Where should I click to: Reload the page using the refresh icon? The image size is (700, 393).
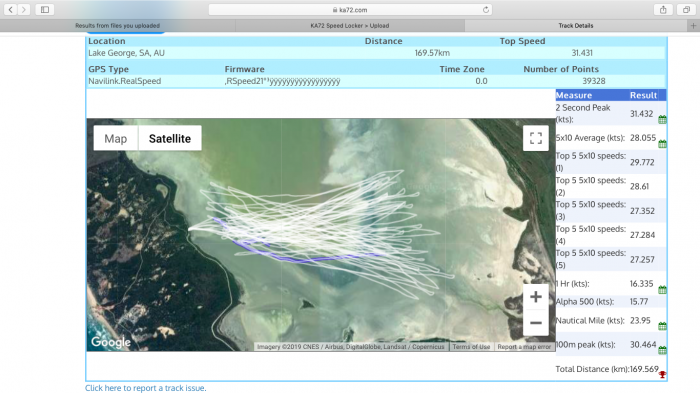coord(486,9)
